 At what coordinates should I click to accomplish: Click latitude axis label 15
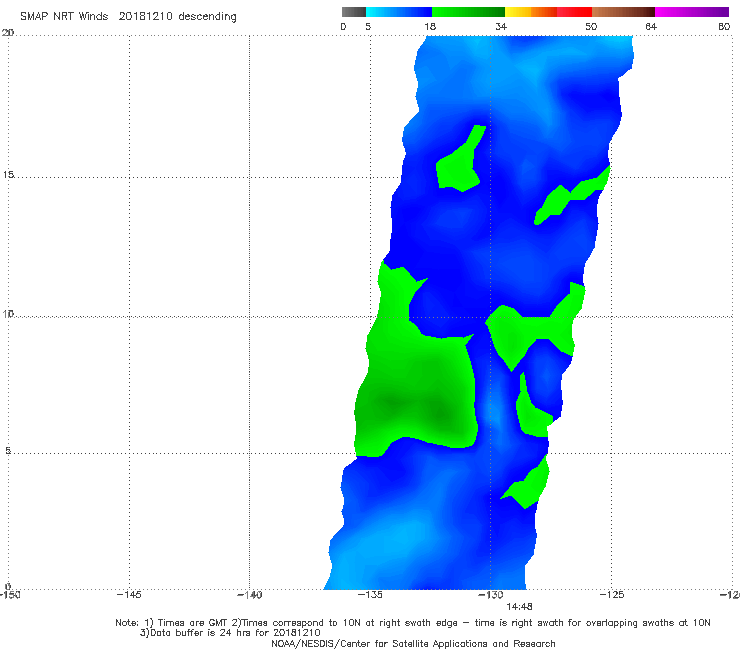8,175
